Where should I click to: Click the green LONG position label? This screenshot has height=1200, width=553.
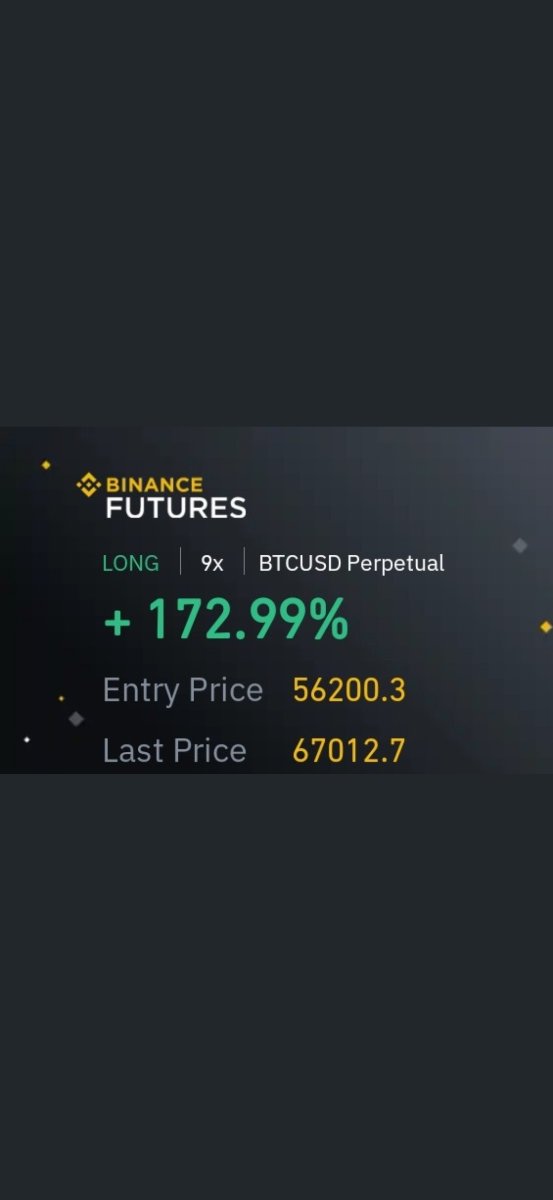pos(130,563)
